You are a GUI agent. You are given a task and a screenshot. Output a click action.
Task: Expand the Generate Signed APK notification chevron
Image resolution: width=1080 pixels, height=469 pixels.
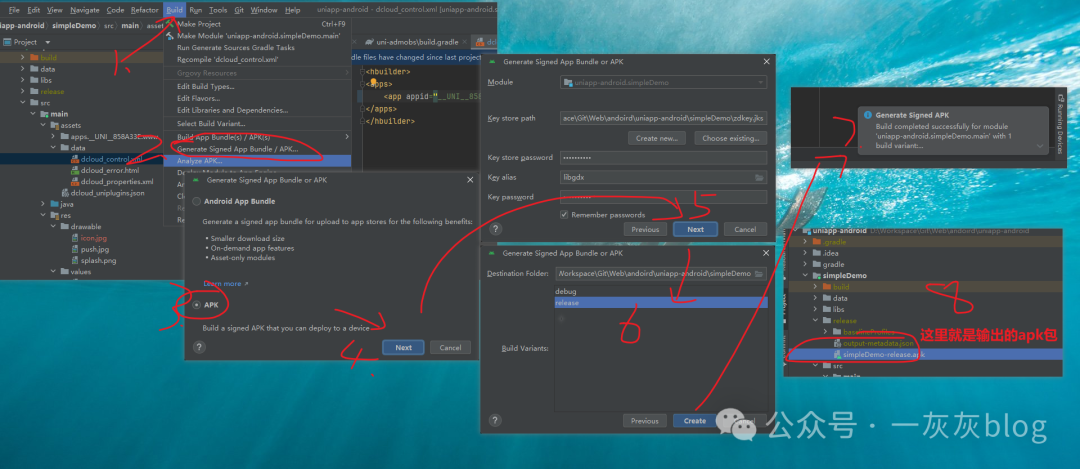point(1040,146)
